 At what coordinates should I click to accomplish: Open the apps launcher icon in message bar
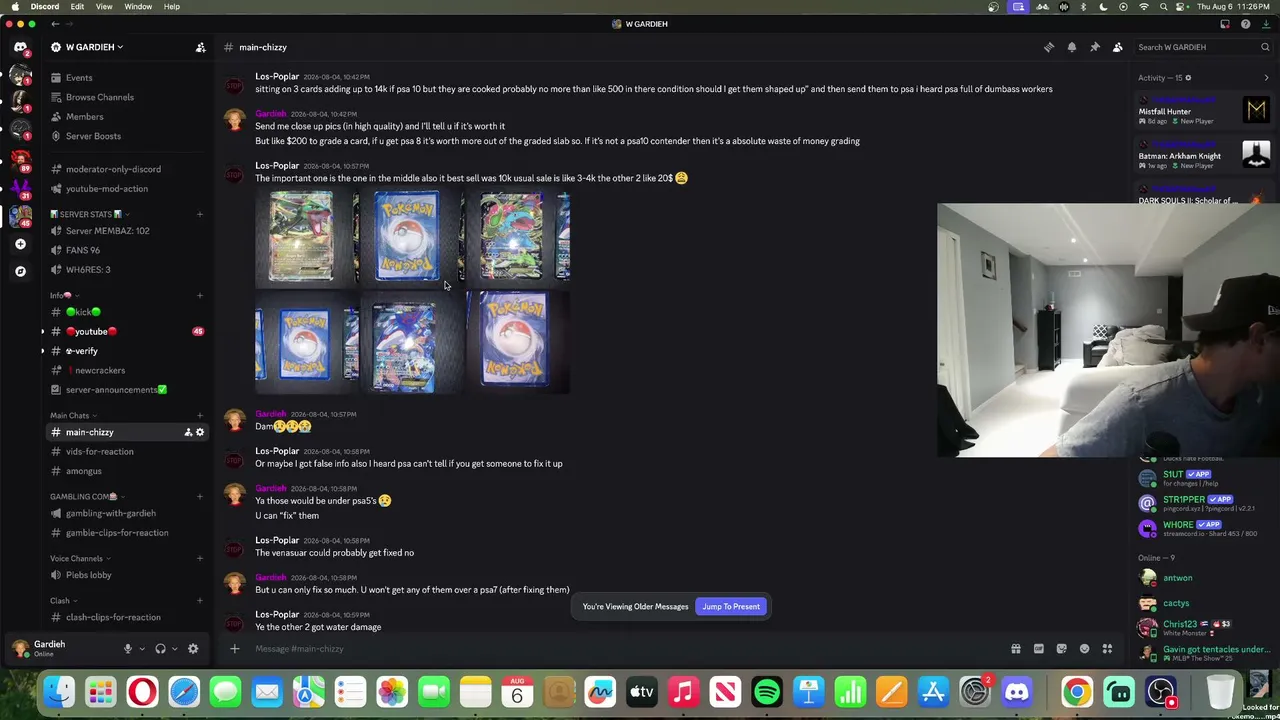pos(1107,649)
